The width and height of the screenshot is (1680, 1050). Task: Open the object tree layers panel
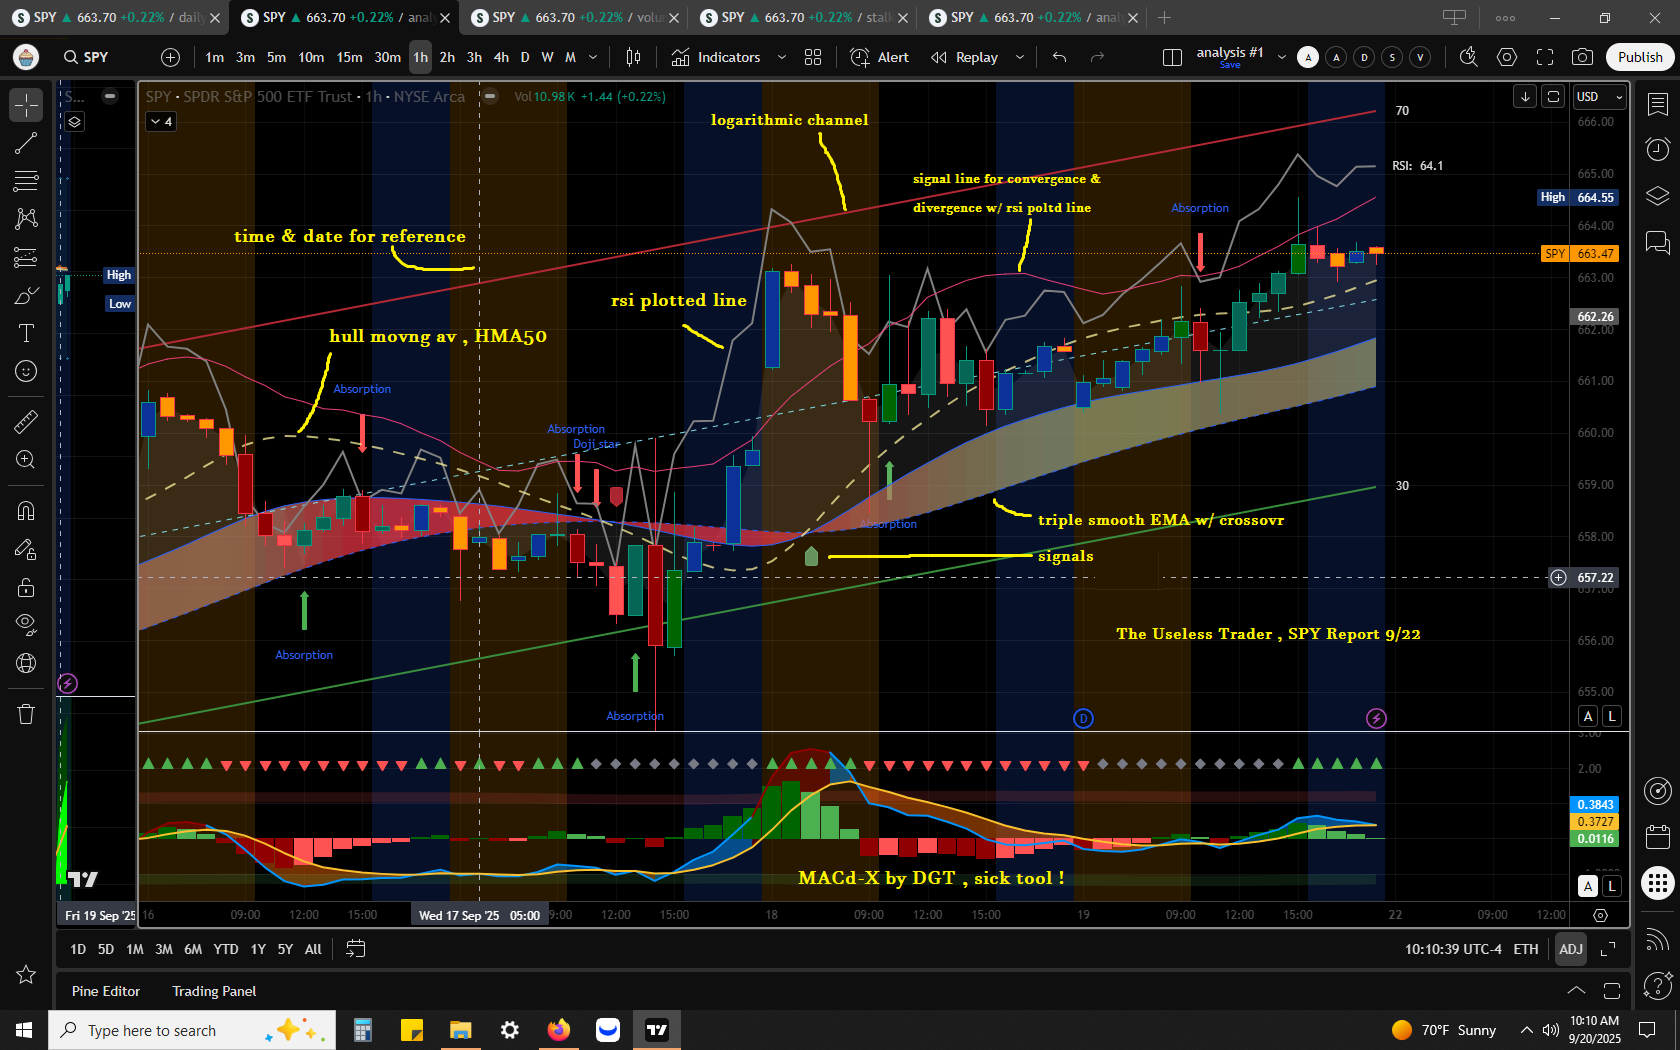[1657, 196]
